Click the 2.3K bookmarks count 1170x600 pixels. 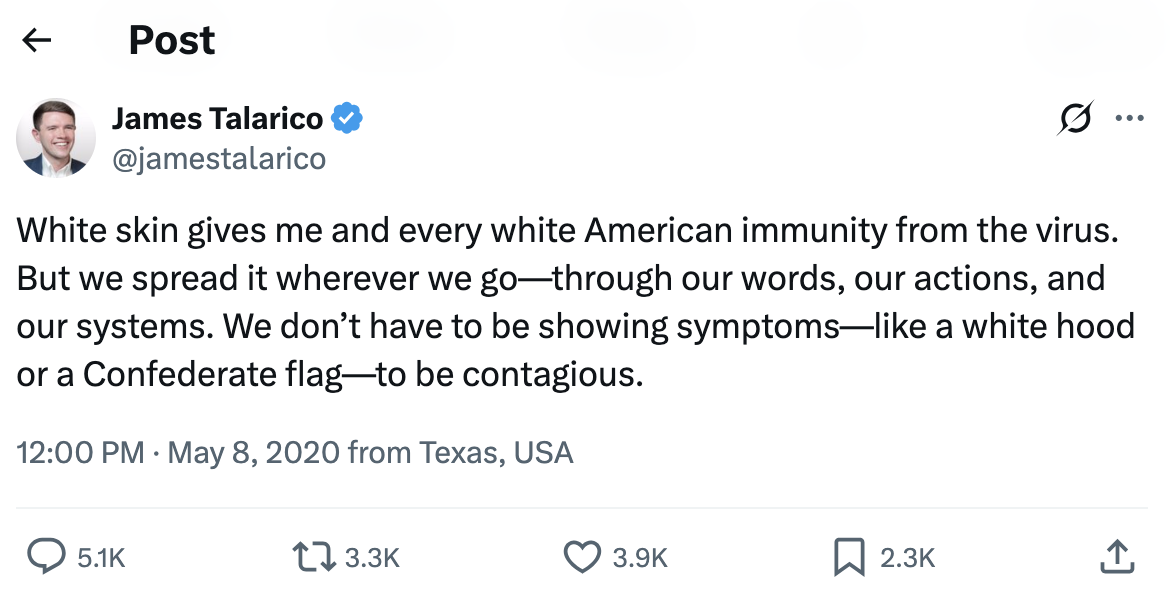[x=907, y=558]
